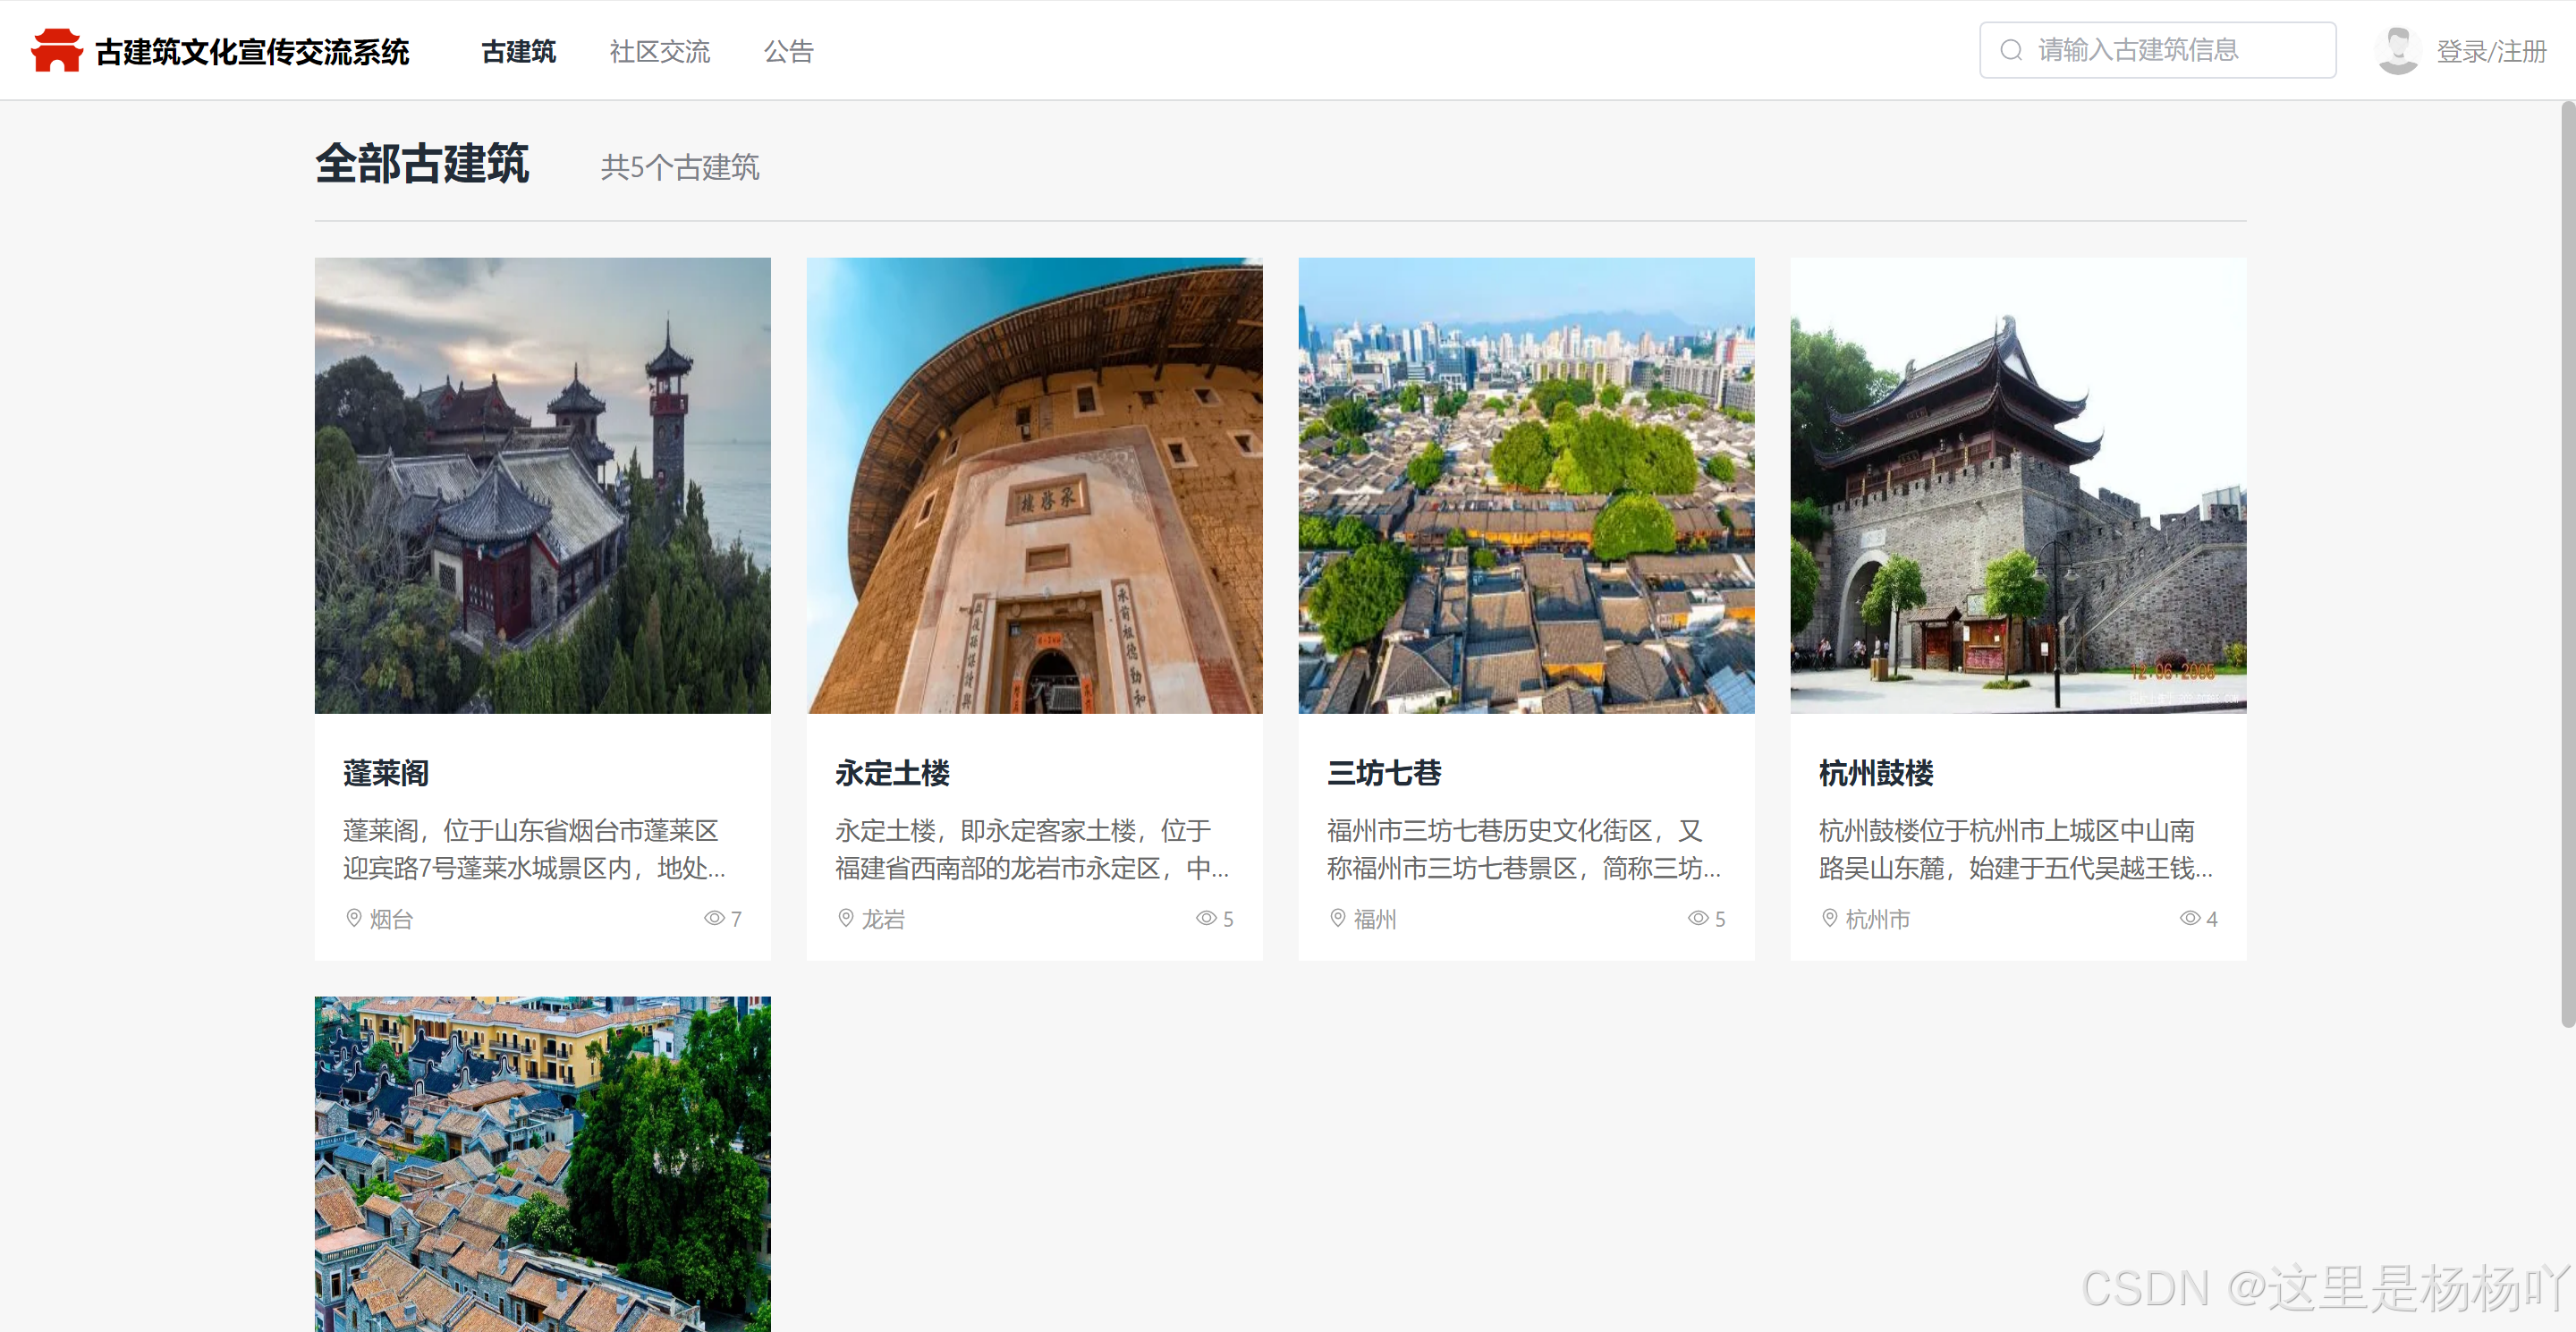Click the location pin beside 烟台
The image size is (2576, 1332).
click(x=353, y=918)
